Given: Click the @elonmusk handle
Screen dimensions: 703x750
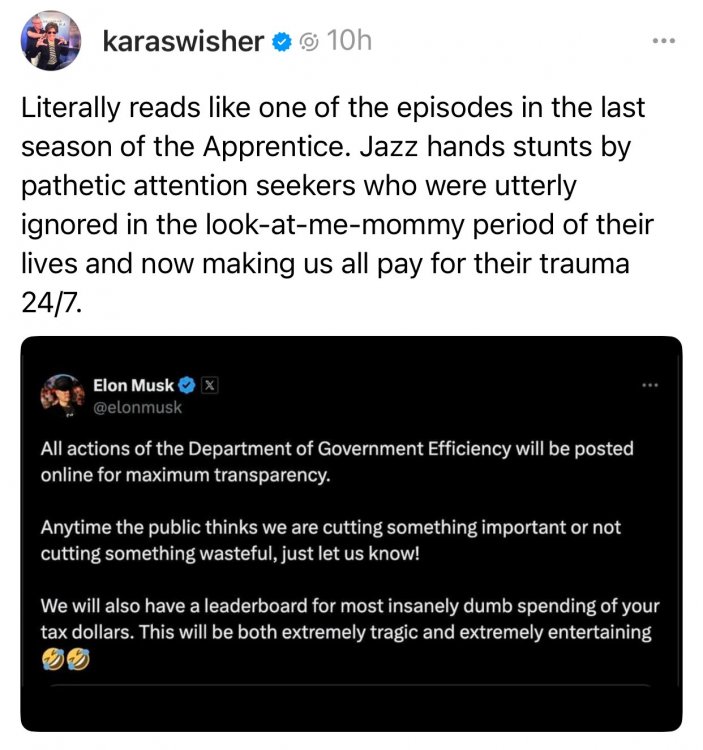Looking at the screenshot, I should click(x=137, y=408).
